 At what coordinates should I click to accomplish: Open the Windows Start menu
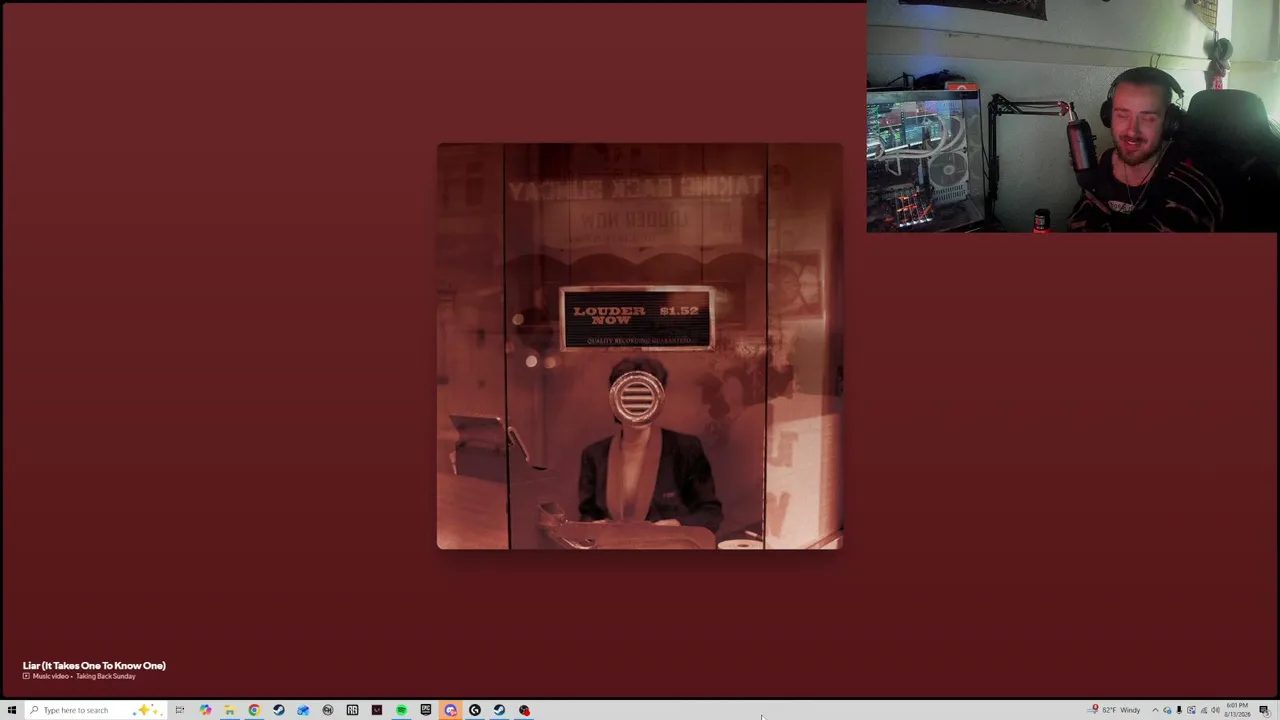coord(12,710)
